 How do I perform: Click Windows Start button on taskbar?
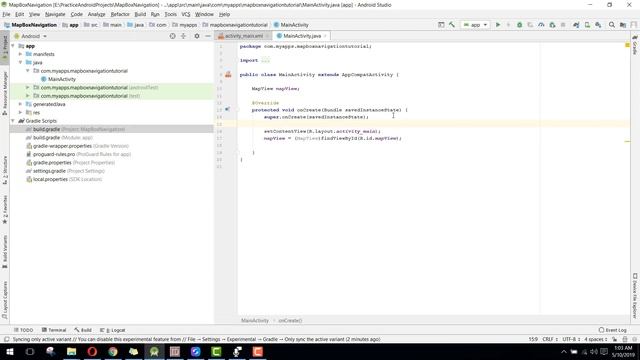(x=9, y=351)
